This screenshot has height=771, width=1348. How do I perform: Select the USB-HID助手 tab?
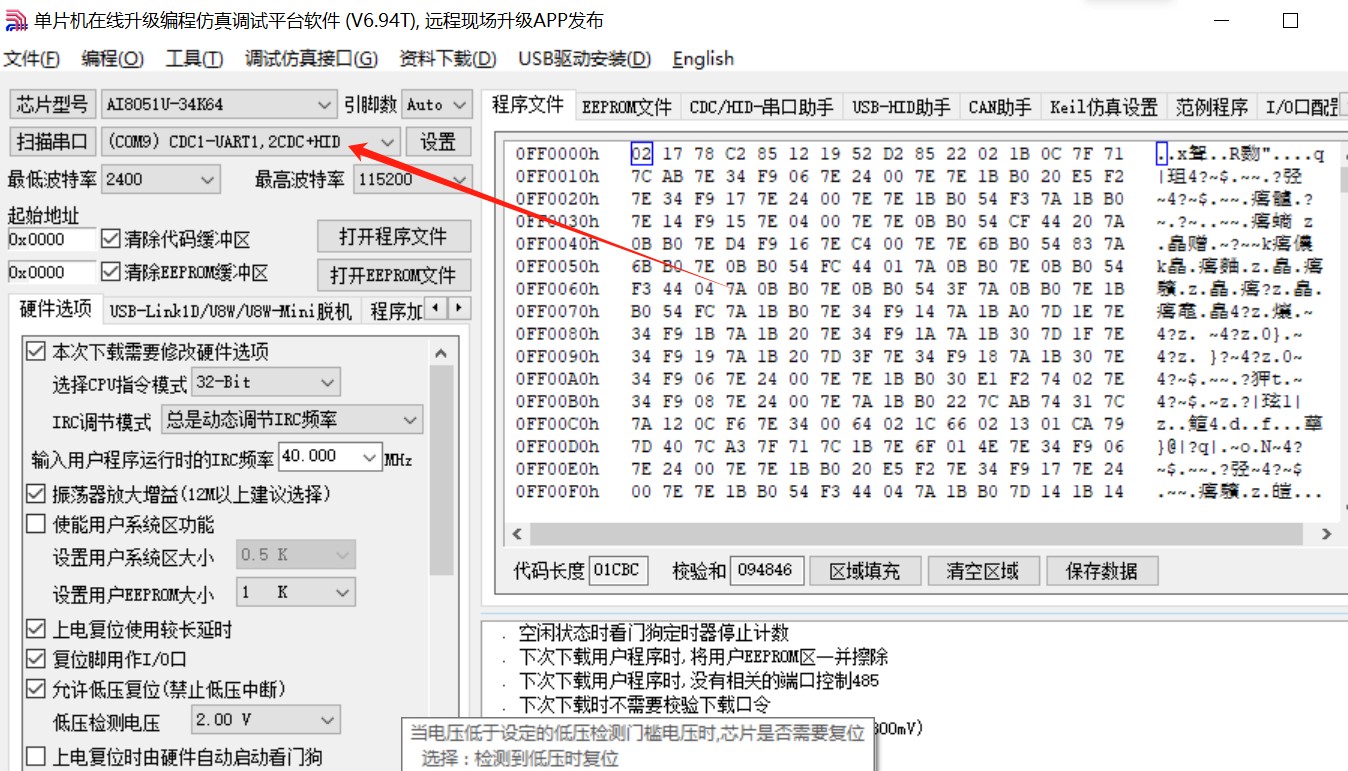click(x=901, y=107)
